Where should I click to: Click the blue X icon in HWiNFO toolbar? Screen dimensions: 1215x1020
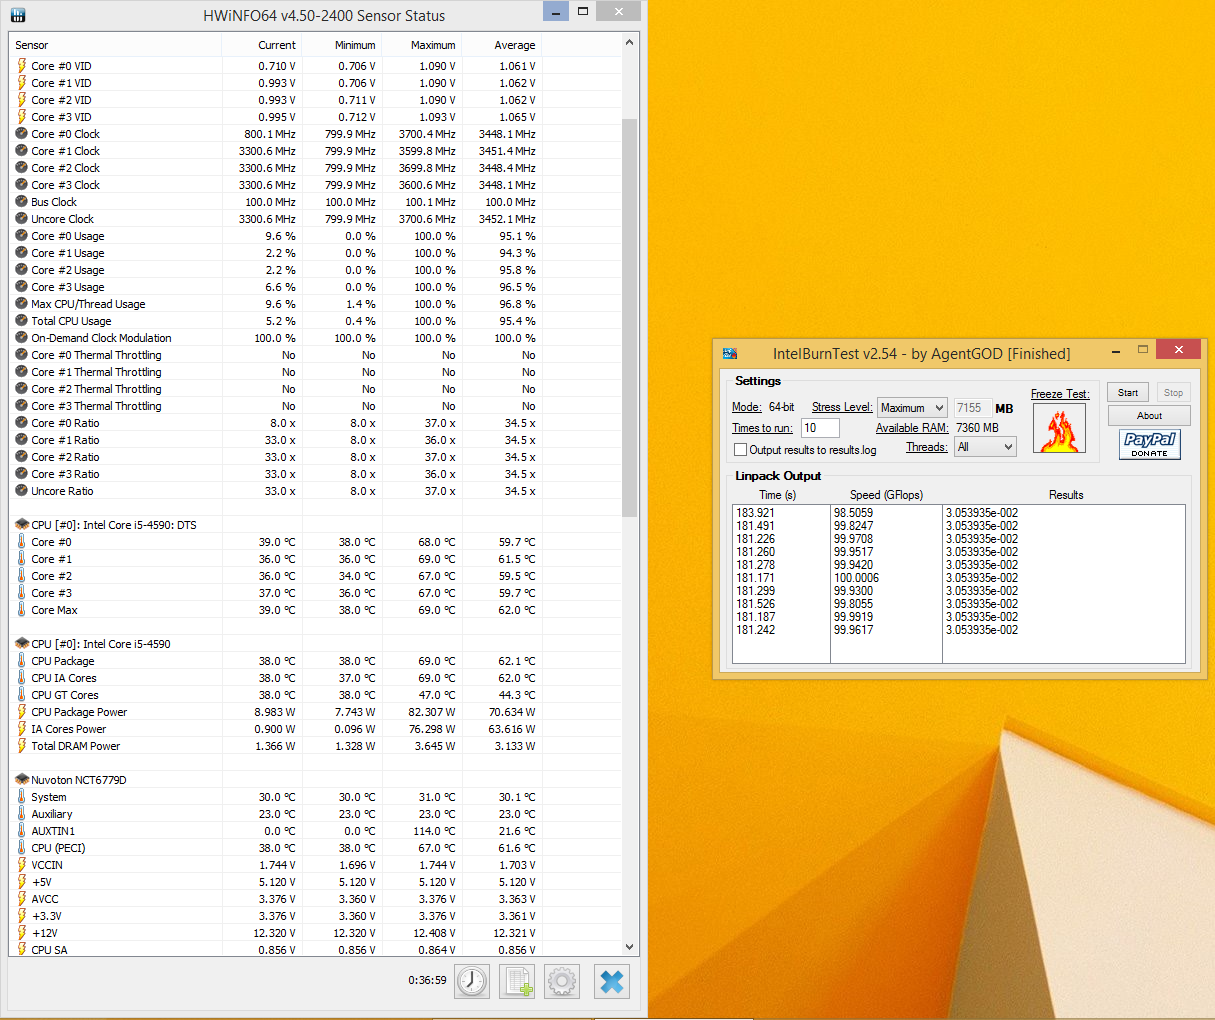coord(611,982)
